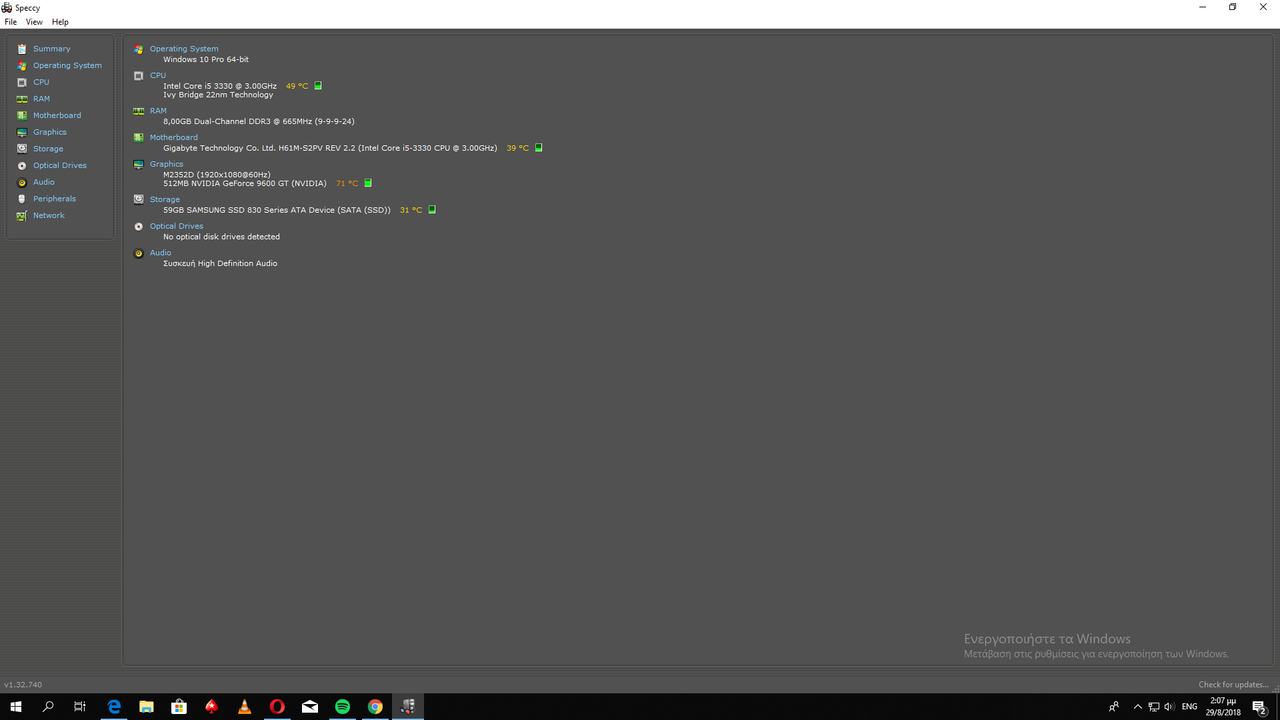Click Intel Core i5 3330 text

220,86
